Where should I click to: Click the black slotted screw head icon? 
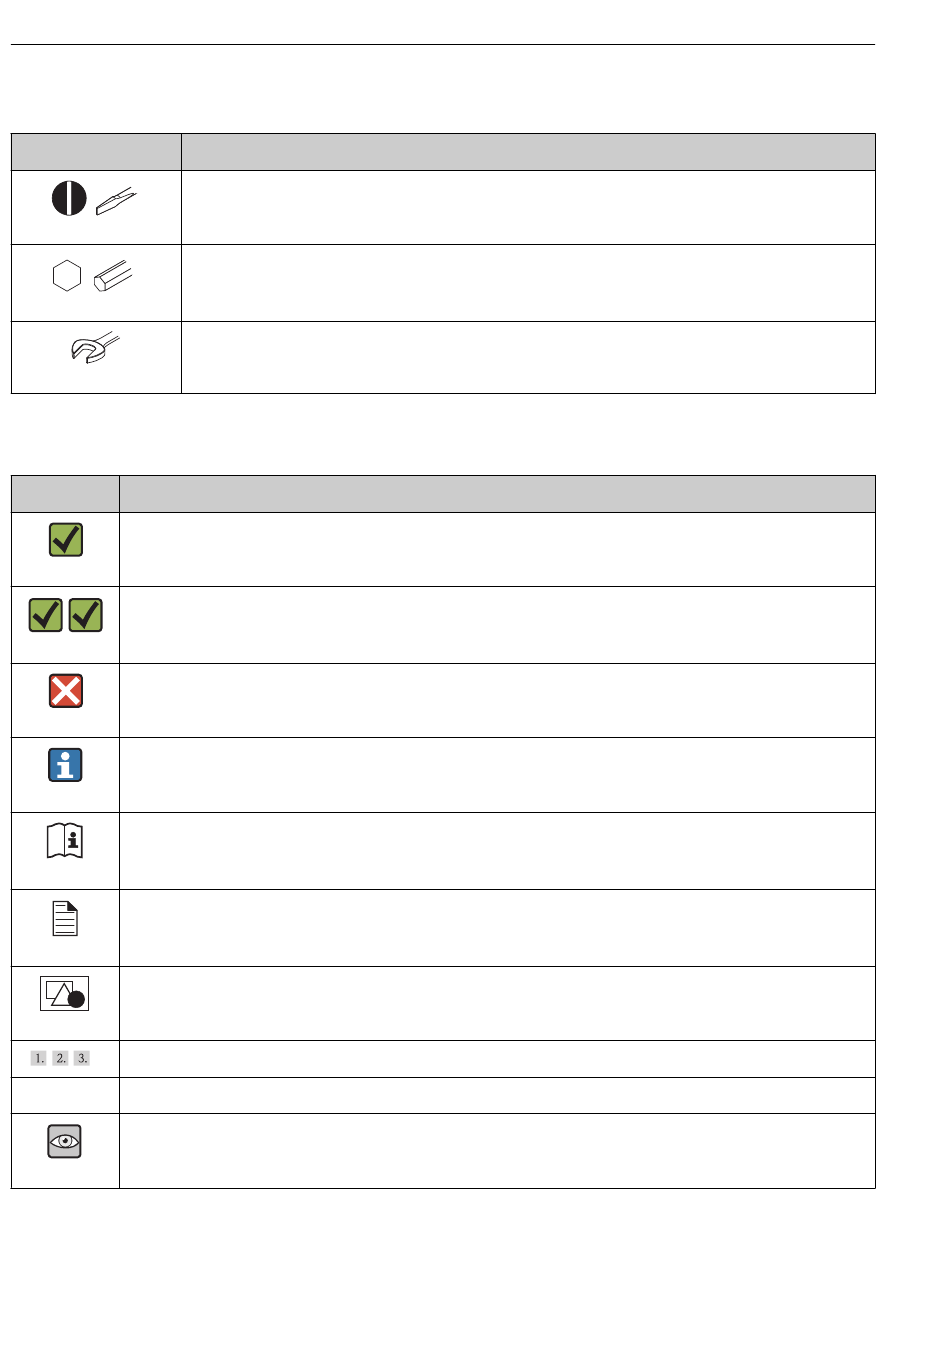click(69, 198)
